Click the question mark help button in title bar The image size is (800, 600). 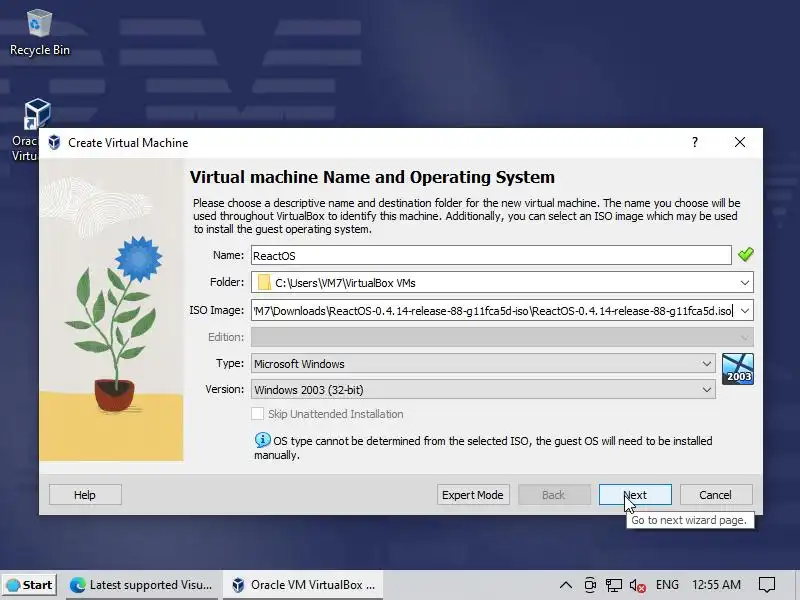(694, 142)
